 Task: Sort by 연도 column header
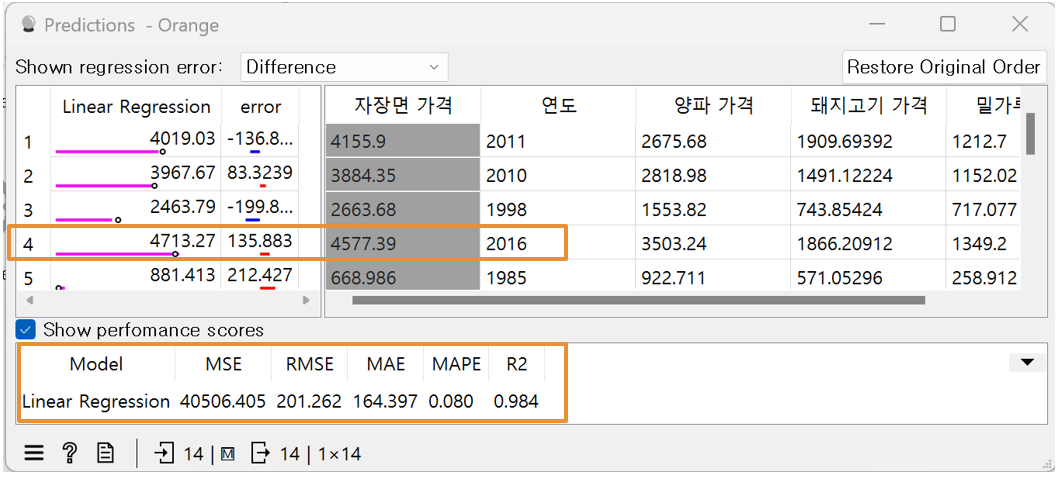pyautogui.click(x=558, y=106)
